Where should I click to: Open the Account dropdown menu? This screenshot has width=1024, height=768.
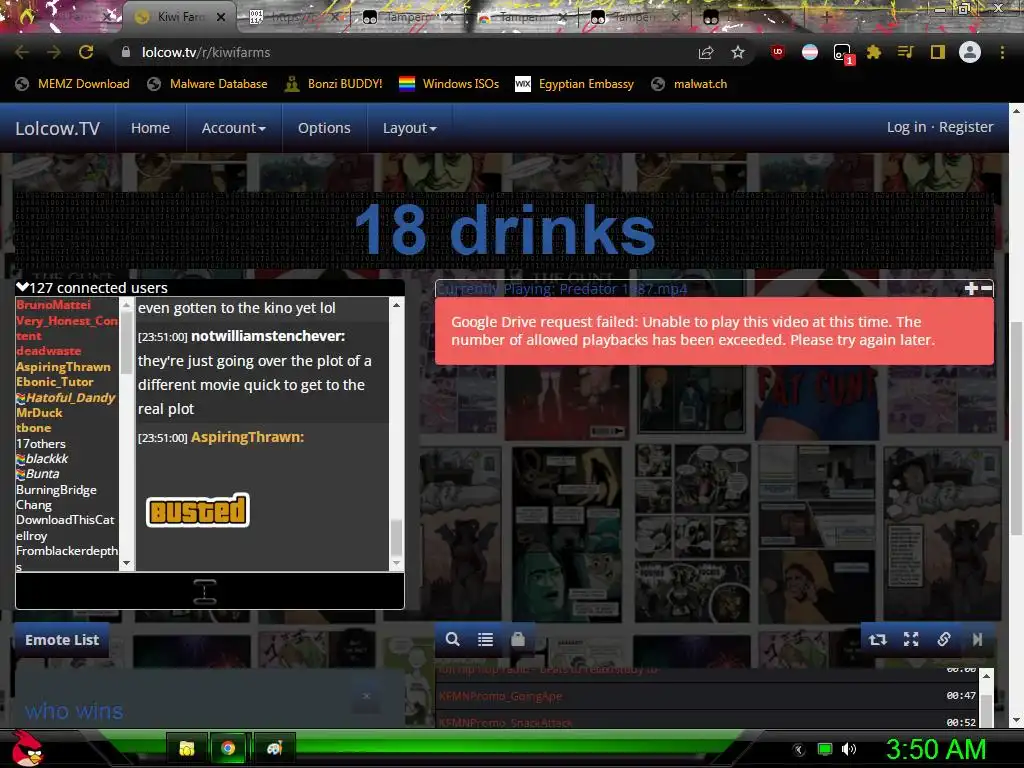click(233, 128)
